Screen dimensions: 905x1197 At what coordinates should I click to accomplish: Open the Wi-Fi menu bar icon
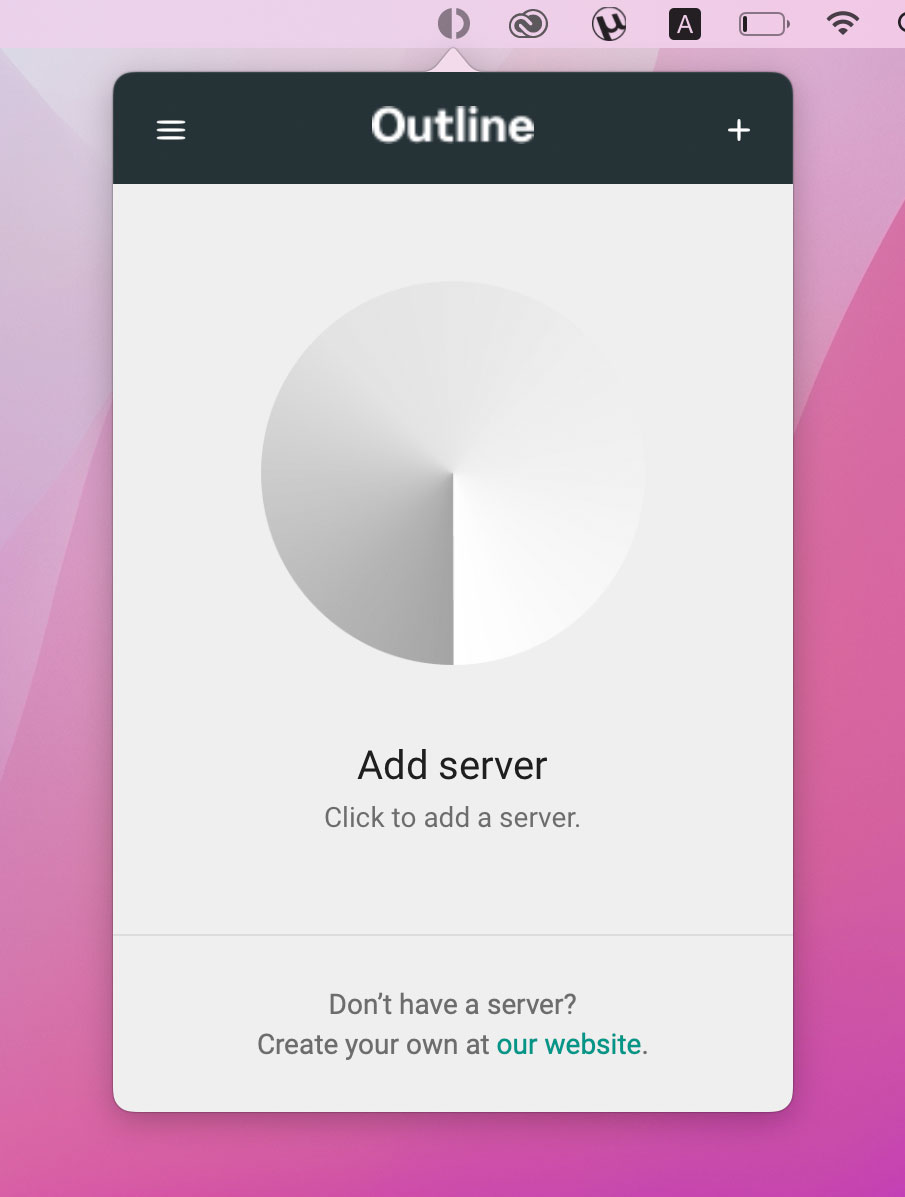click(x=842, y=24)
